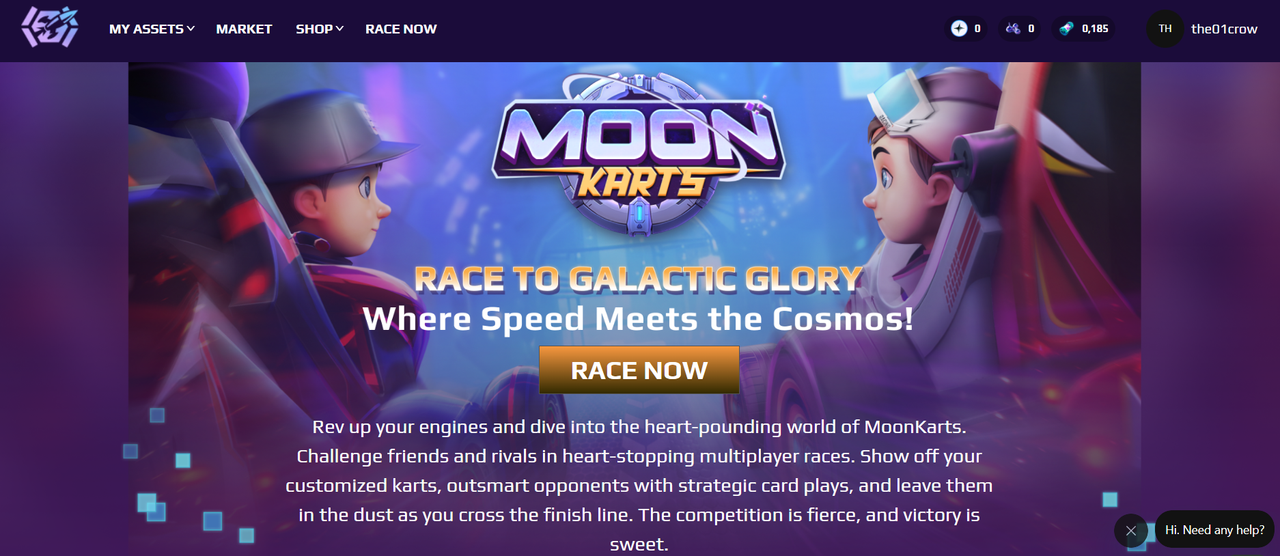Open the SHOP menu label

[x=314, y=29]
